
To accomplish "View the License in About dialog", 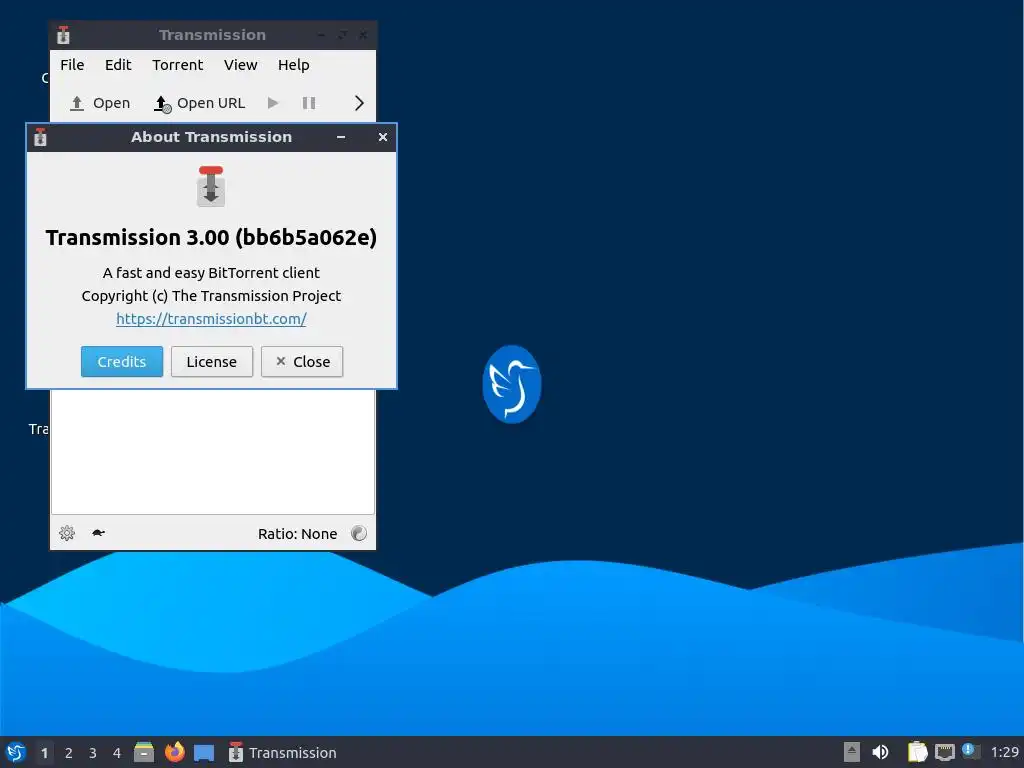I will click(x=212, y=362).
